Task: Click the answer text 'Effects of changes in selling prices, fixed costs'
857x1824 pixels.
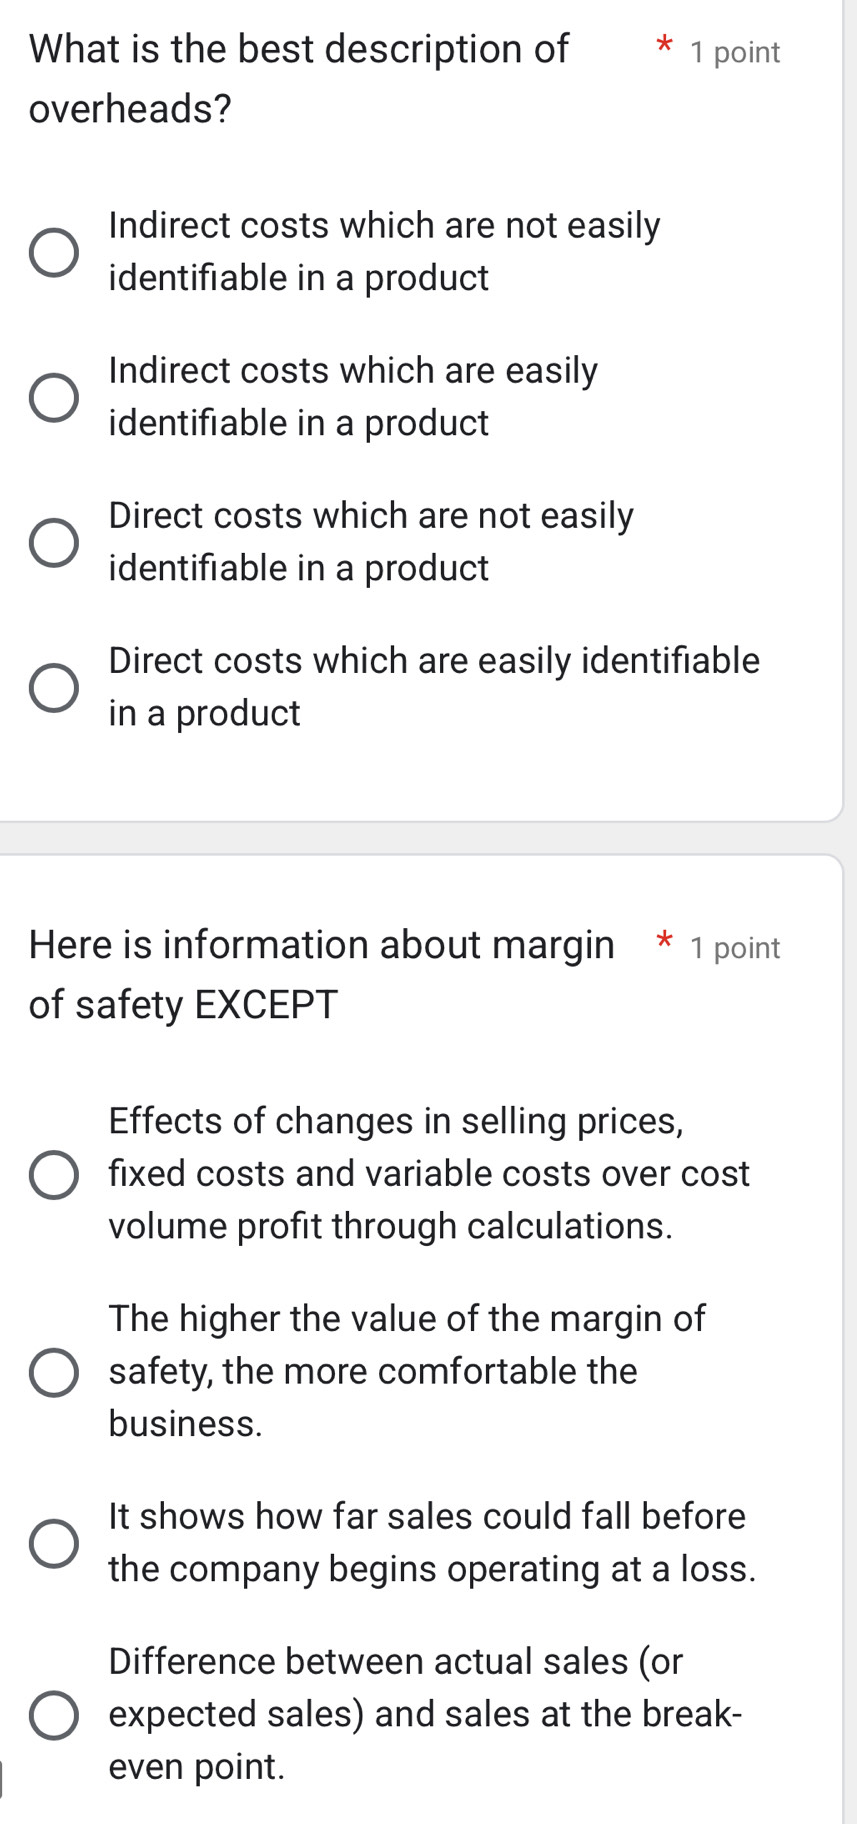Action: point(428,1173)
